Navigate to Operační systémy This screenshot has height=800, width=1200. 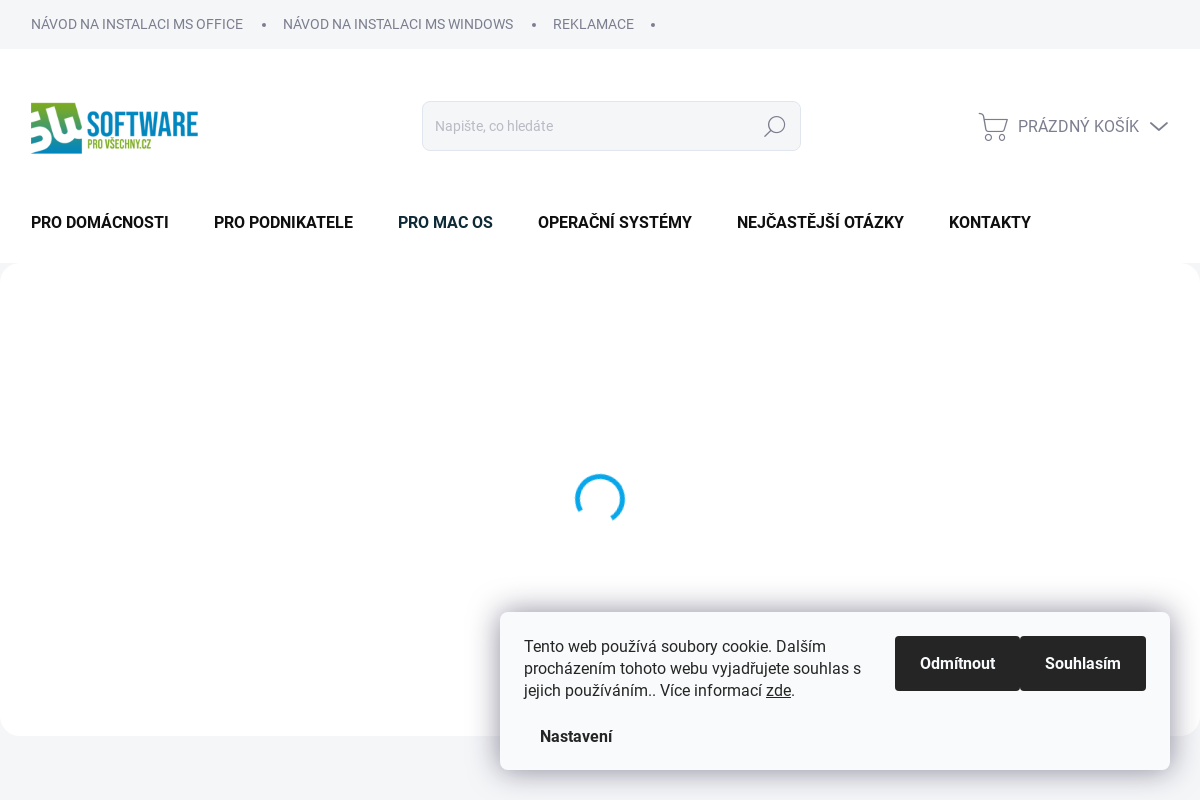click(x=615, y=222)
